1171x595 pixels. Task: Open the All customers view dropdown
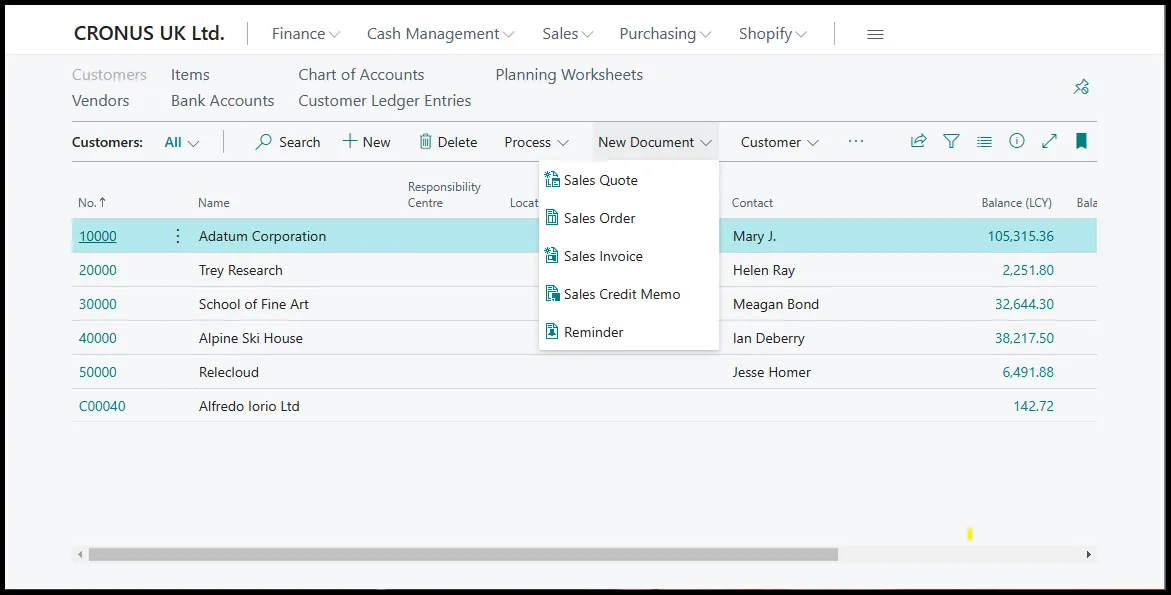pos(181,142)
